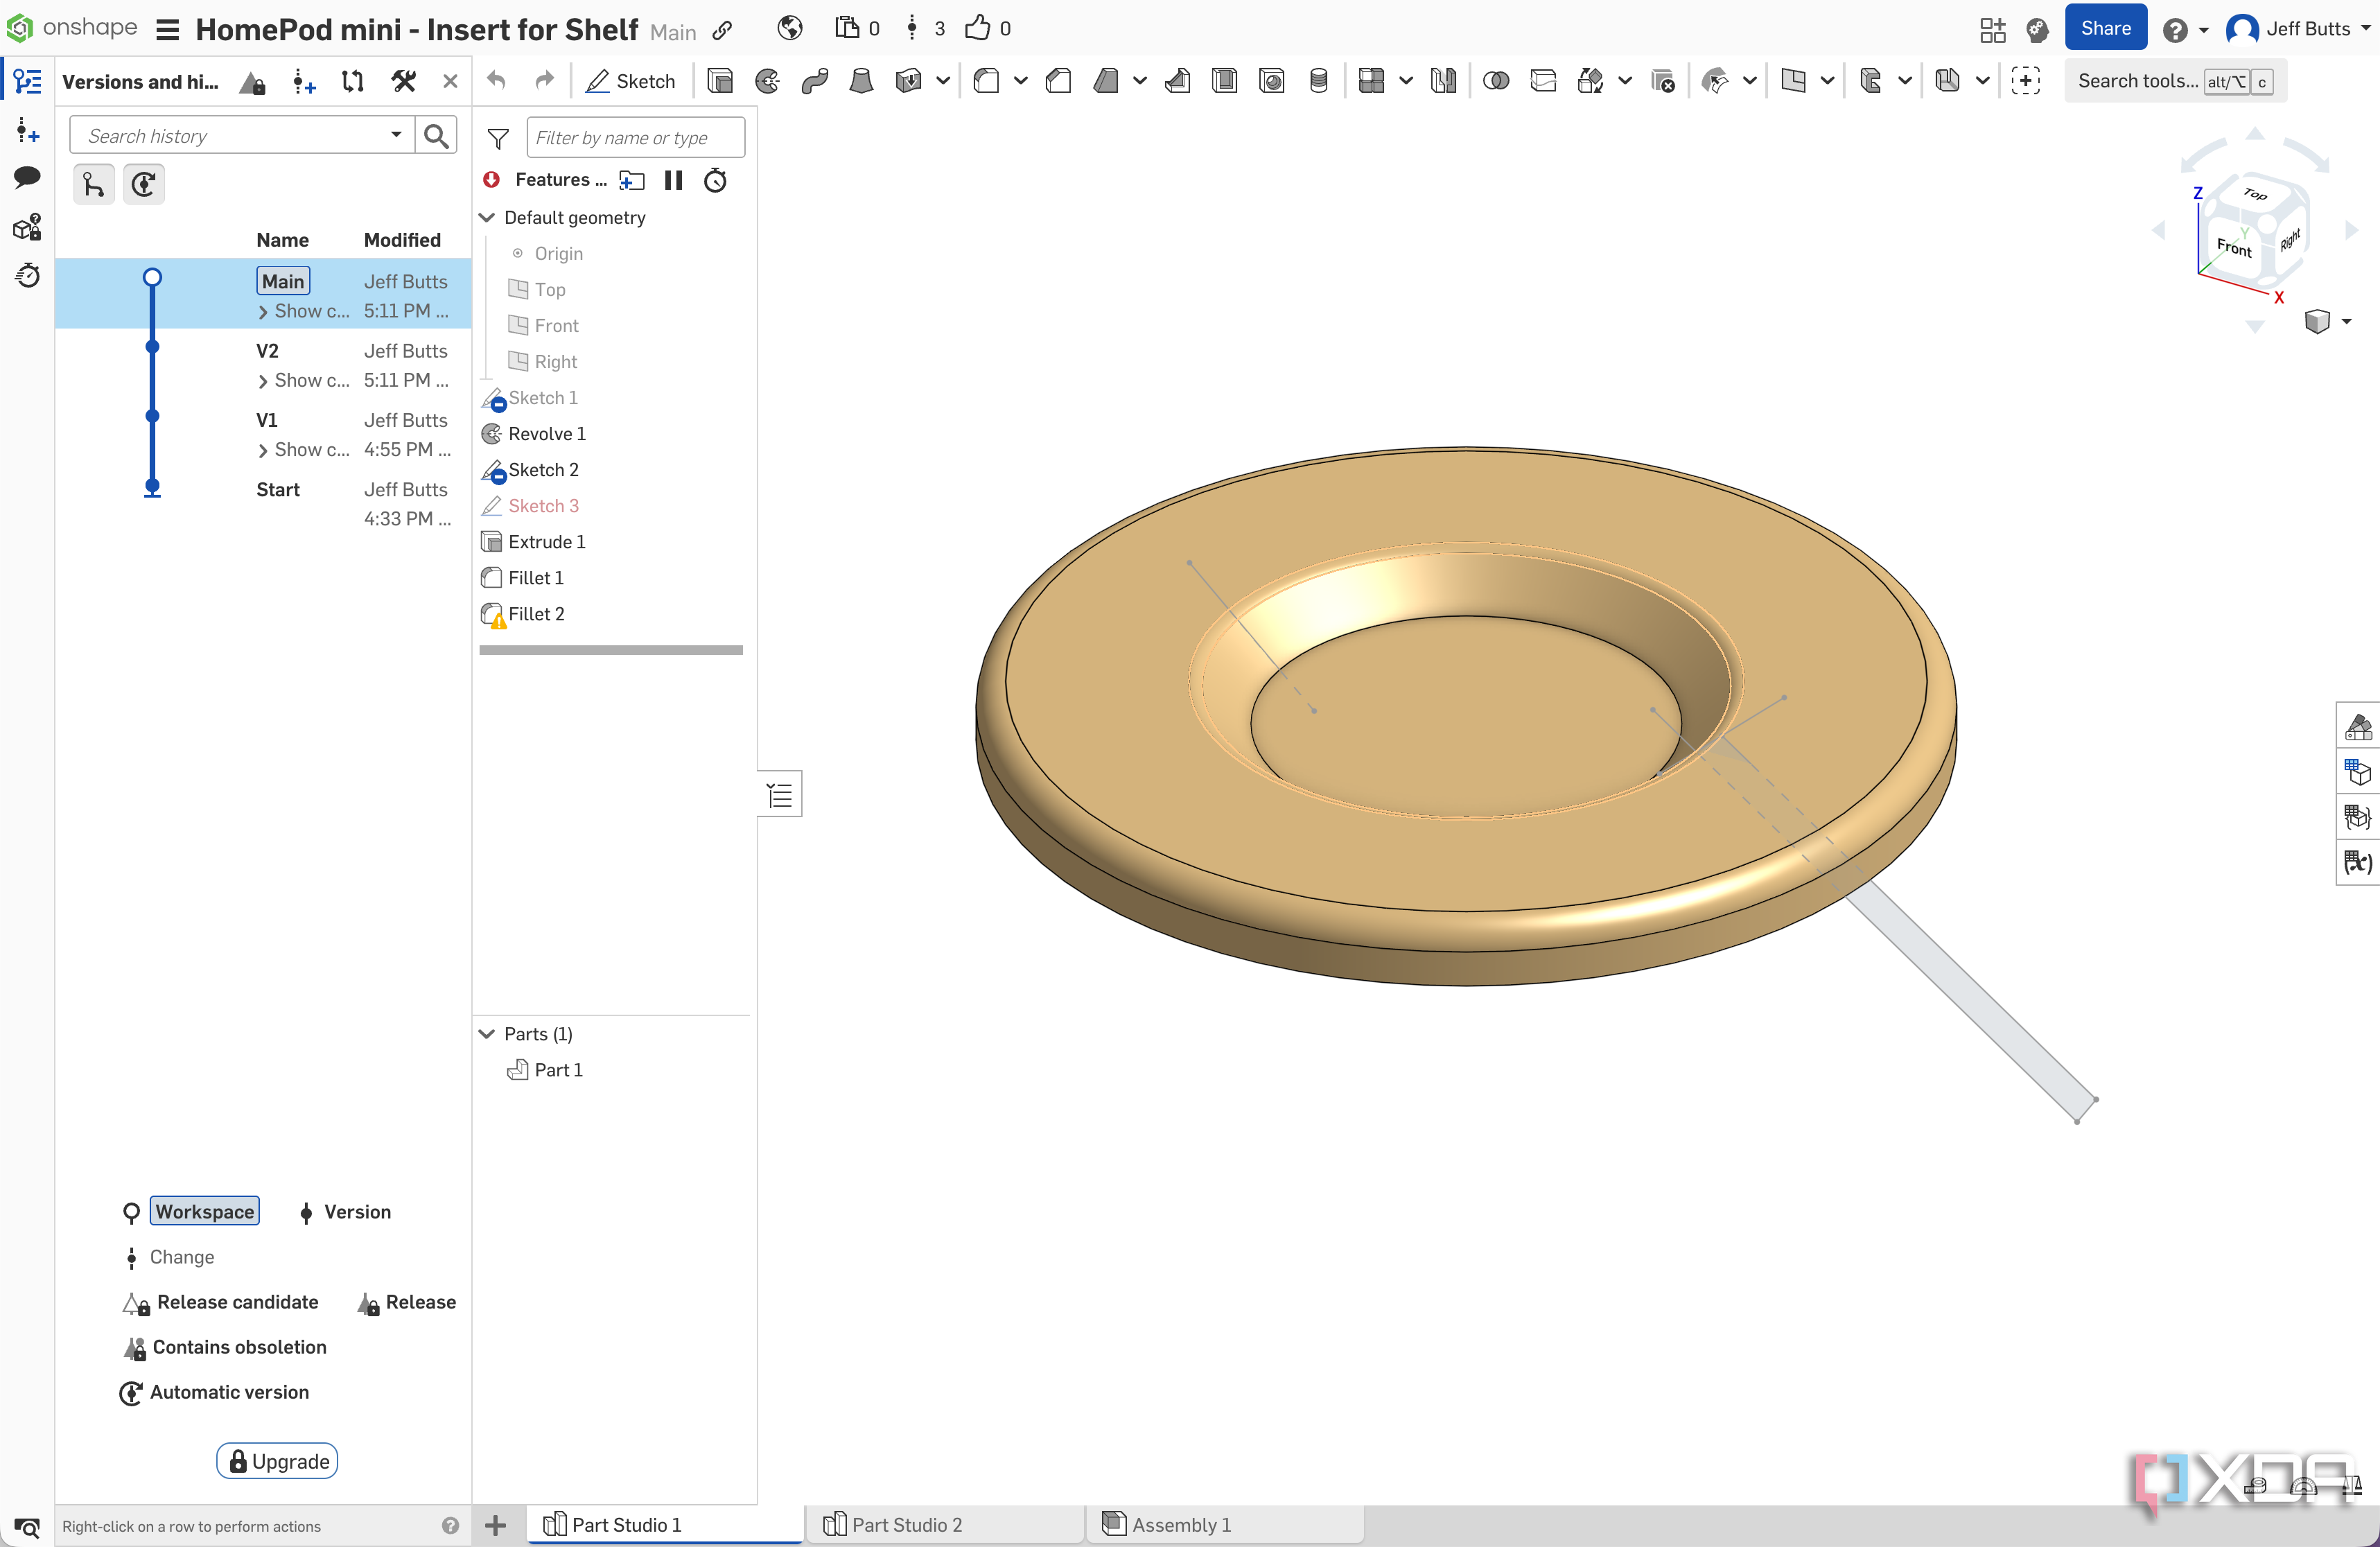
Task: Select the Extrude tool in toolbar
Action: pyautogui.click(x=720, y=81)
